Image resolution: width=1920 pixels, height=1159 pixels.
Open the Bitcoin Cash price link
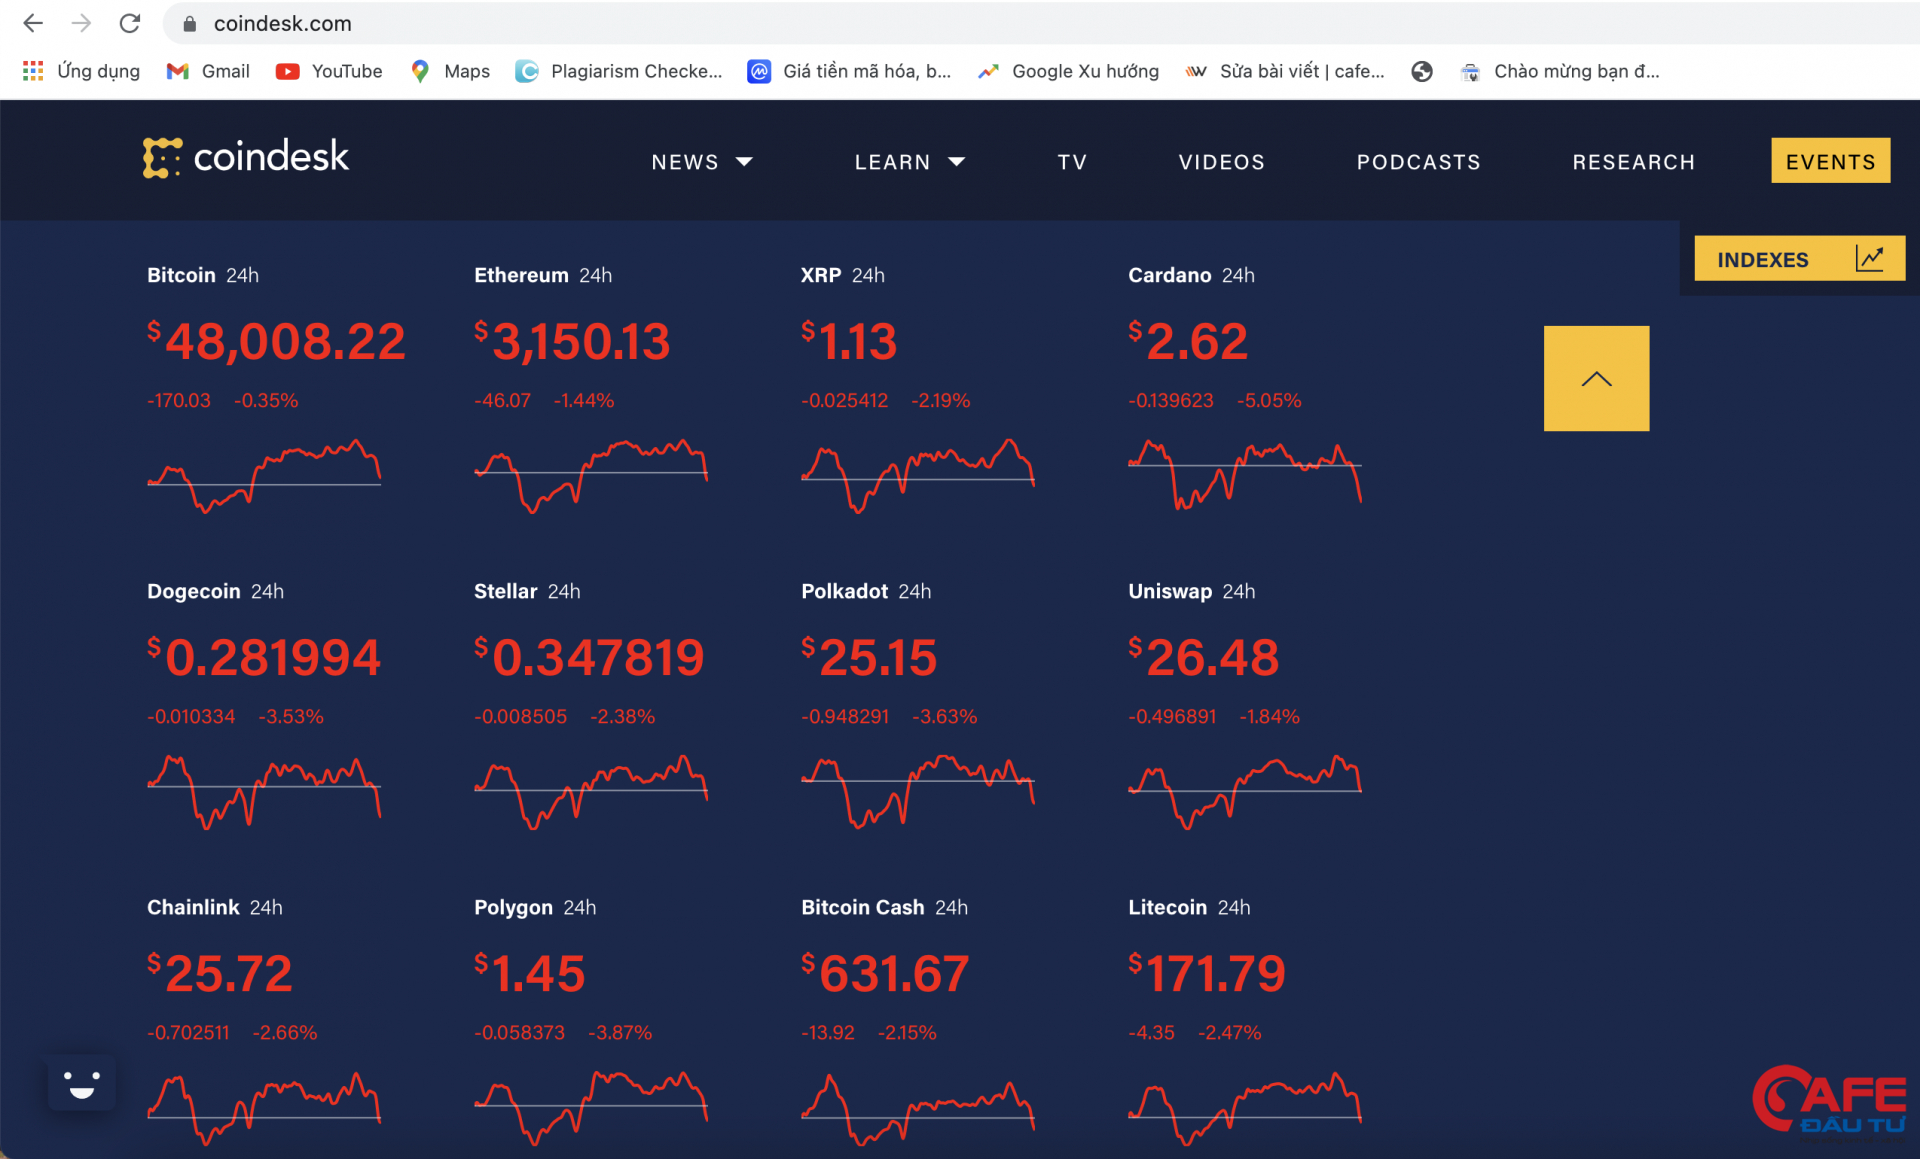pyautogui.click(x=862, y=907)
